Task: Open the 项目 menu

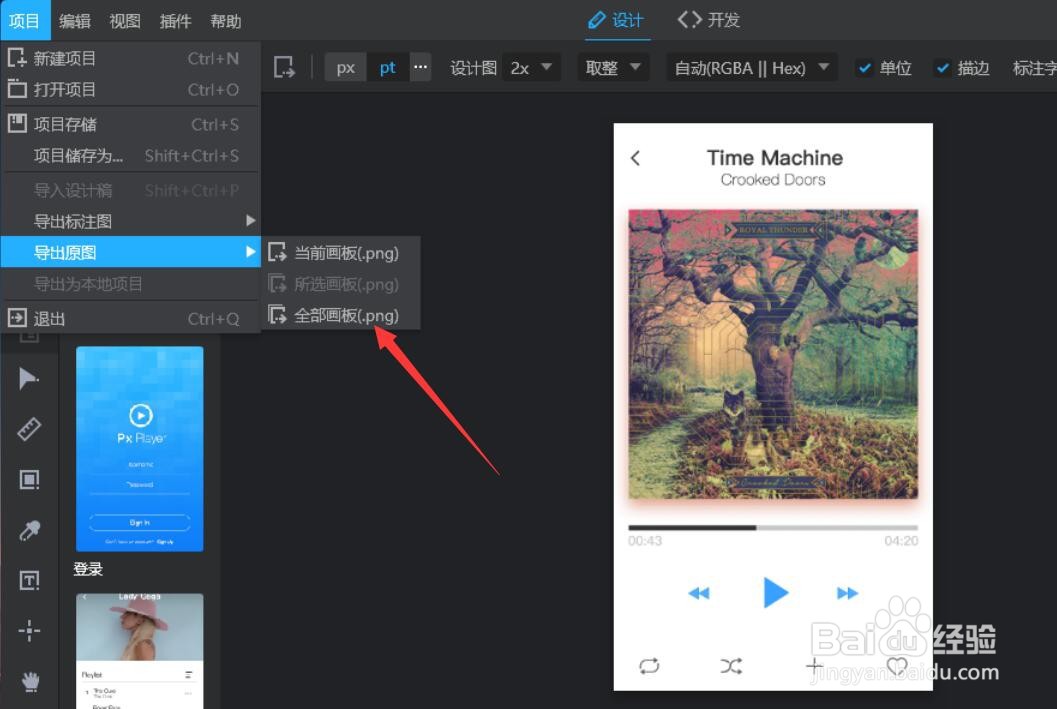Action: [24, 21]
